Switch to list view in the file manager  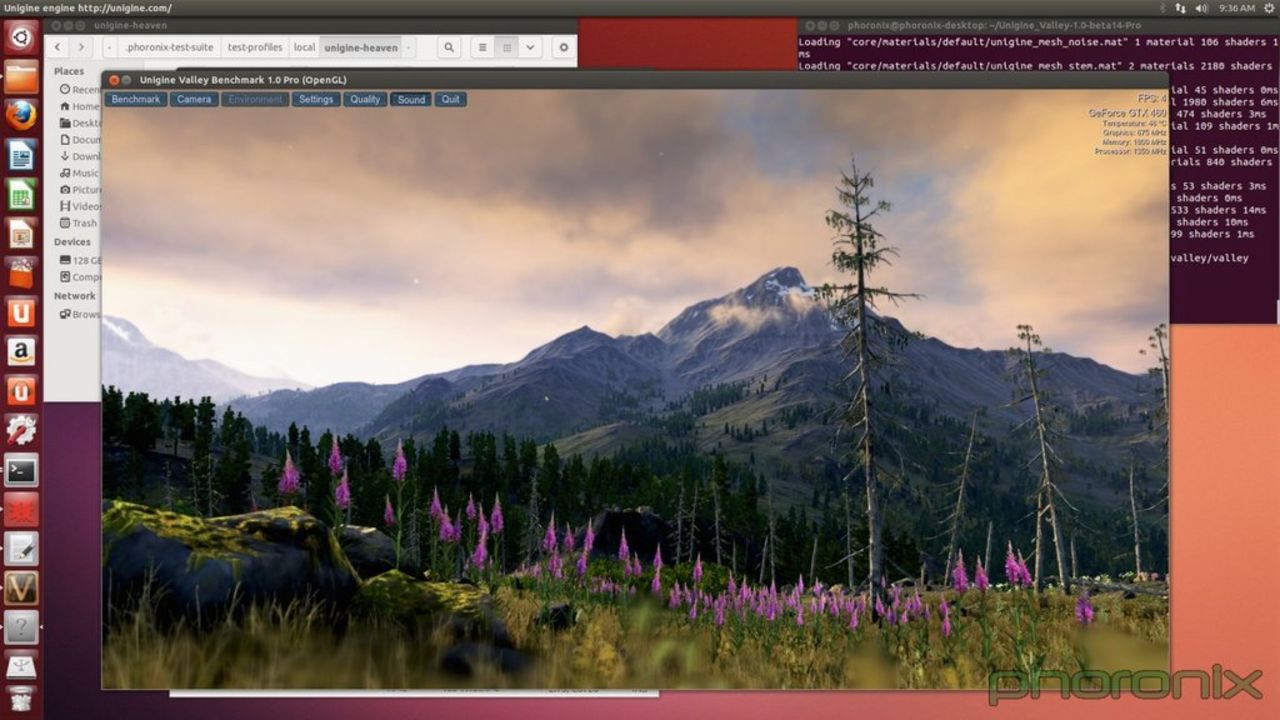click(481, 47)
